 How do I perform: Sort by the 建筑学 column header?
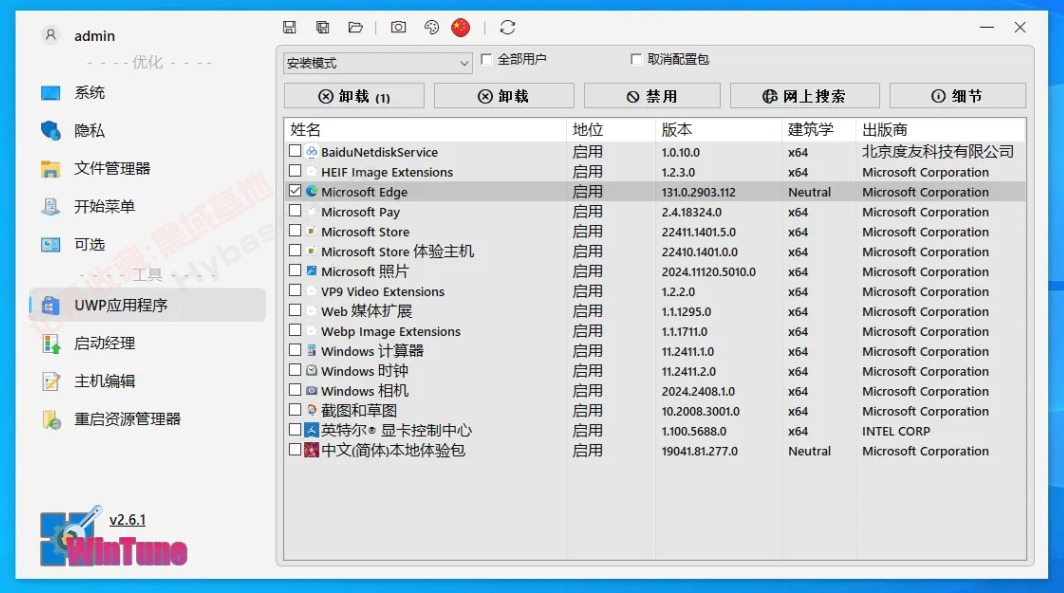[x=818, y=130]
